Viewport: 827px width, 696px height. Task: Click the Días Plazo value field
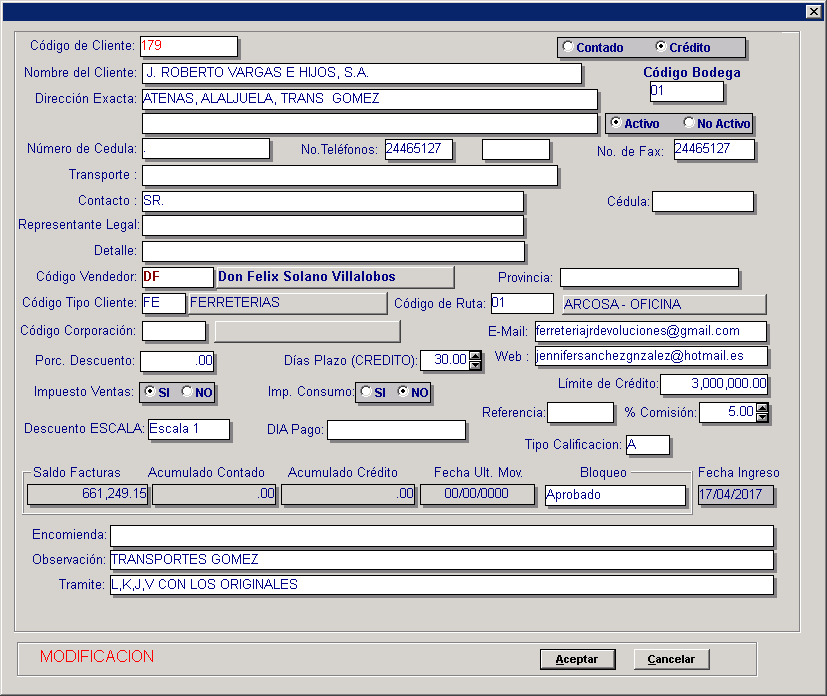tap(445, 361)
